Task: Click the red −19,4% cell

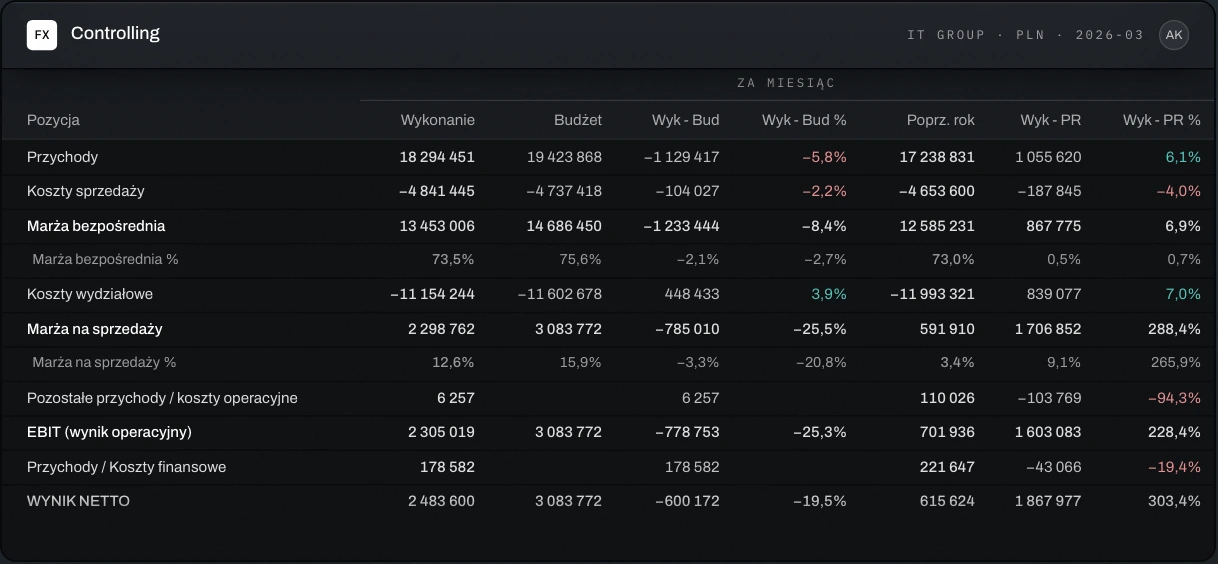Action: point(1174,467)
